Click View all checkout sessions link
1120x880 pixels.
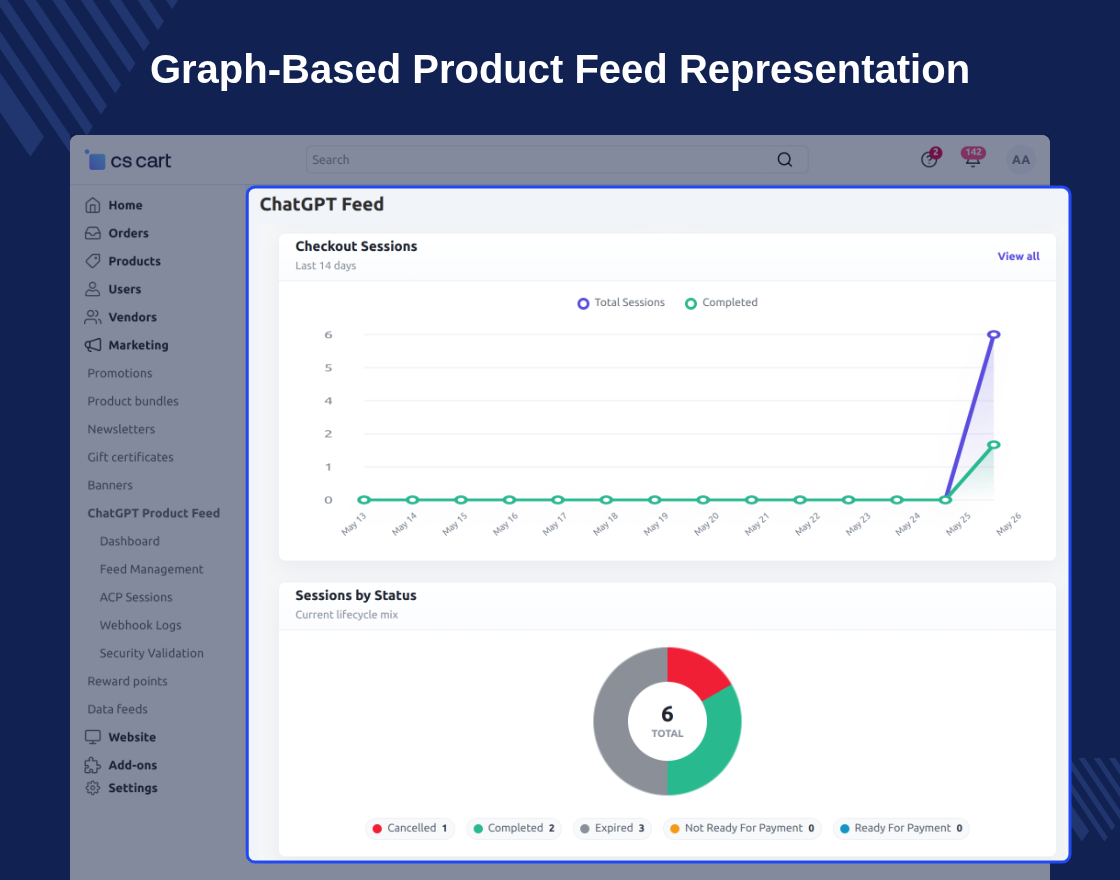pyautogui.click(x=1019, y=256)
